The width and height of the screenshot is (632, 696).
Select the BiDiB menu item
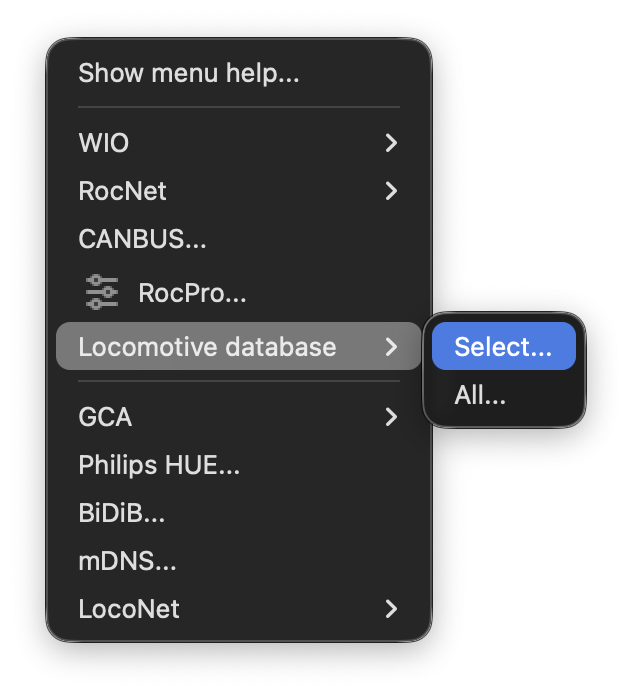click(x=121, y=513)
